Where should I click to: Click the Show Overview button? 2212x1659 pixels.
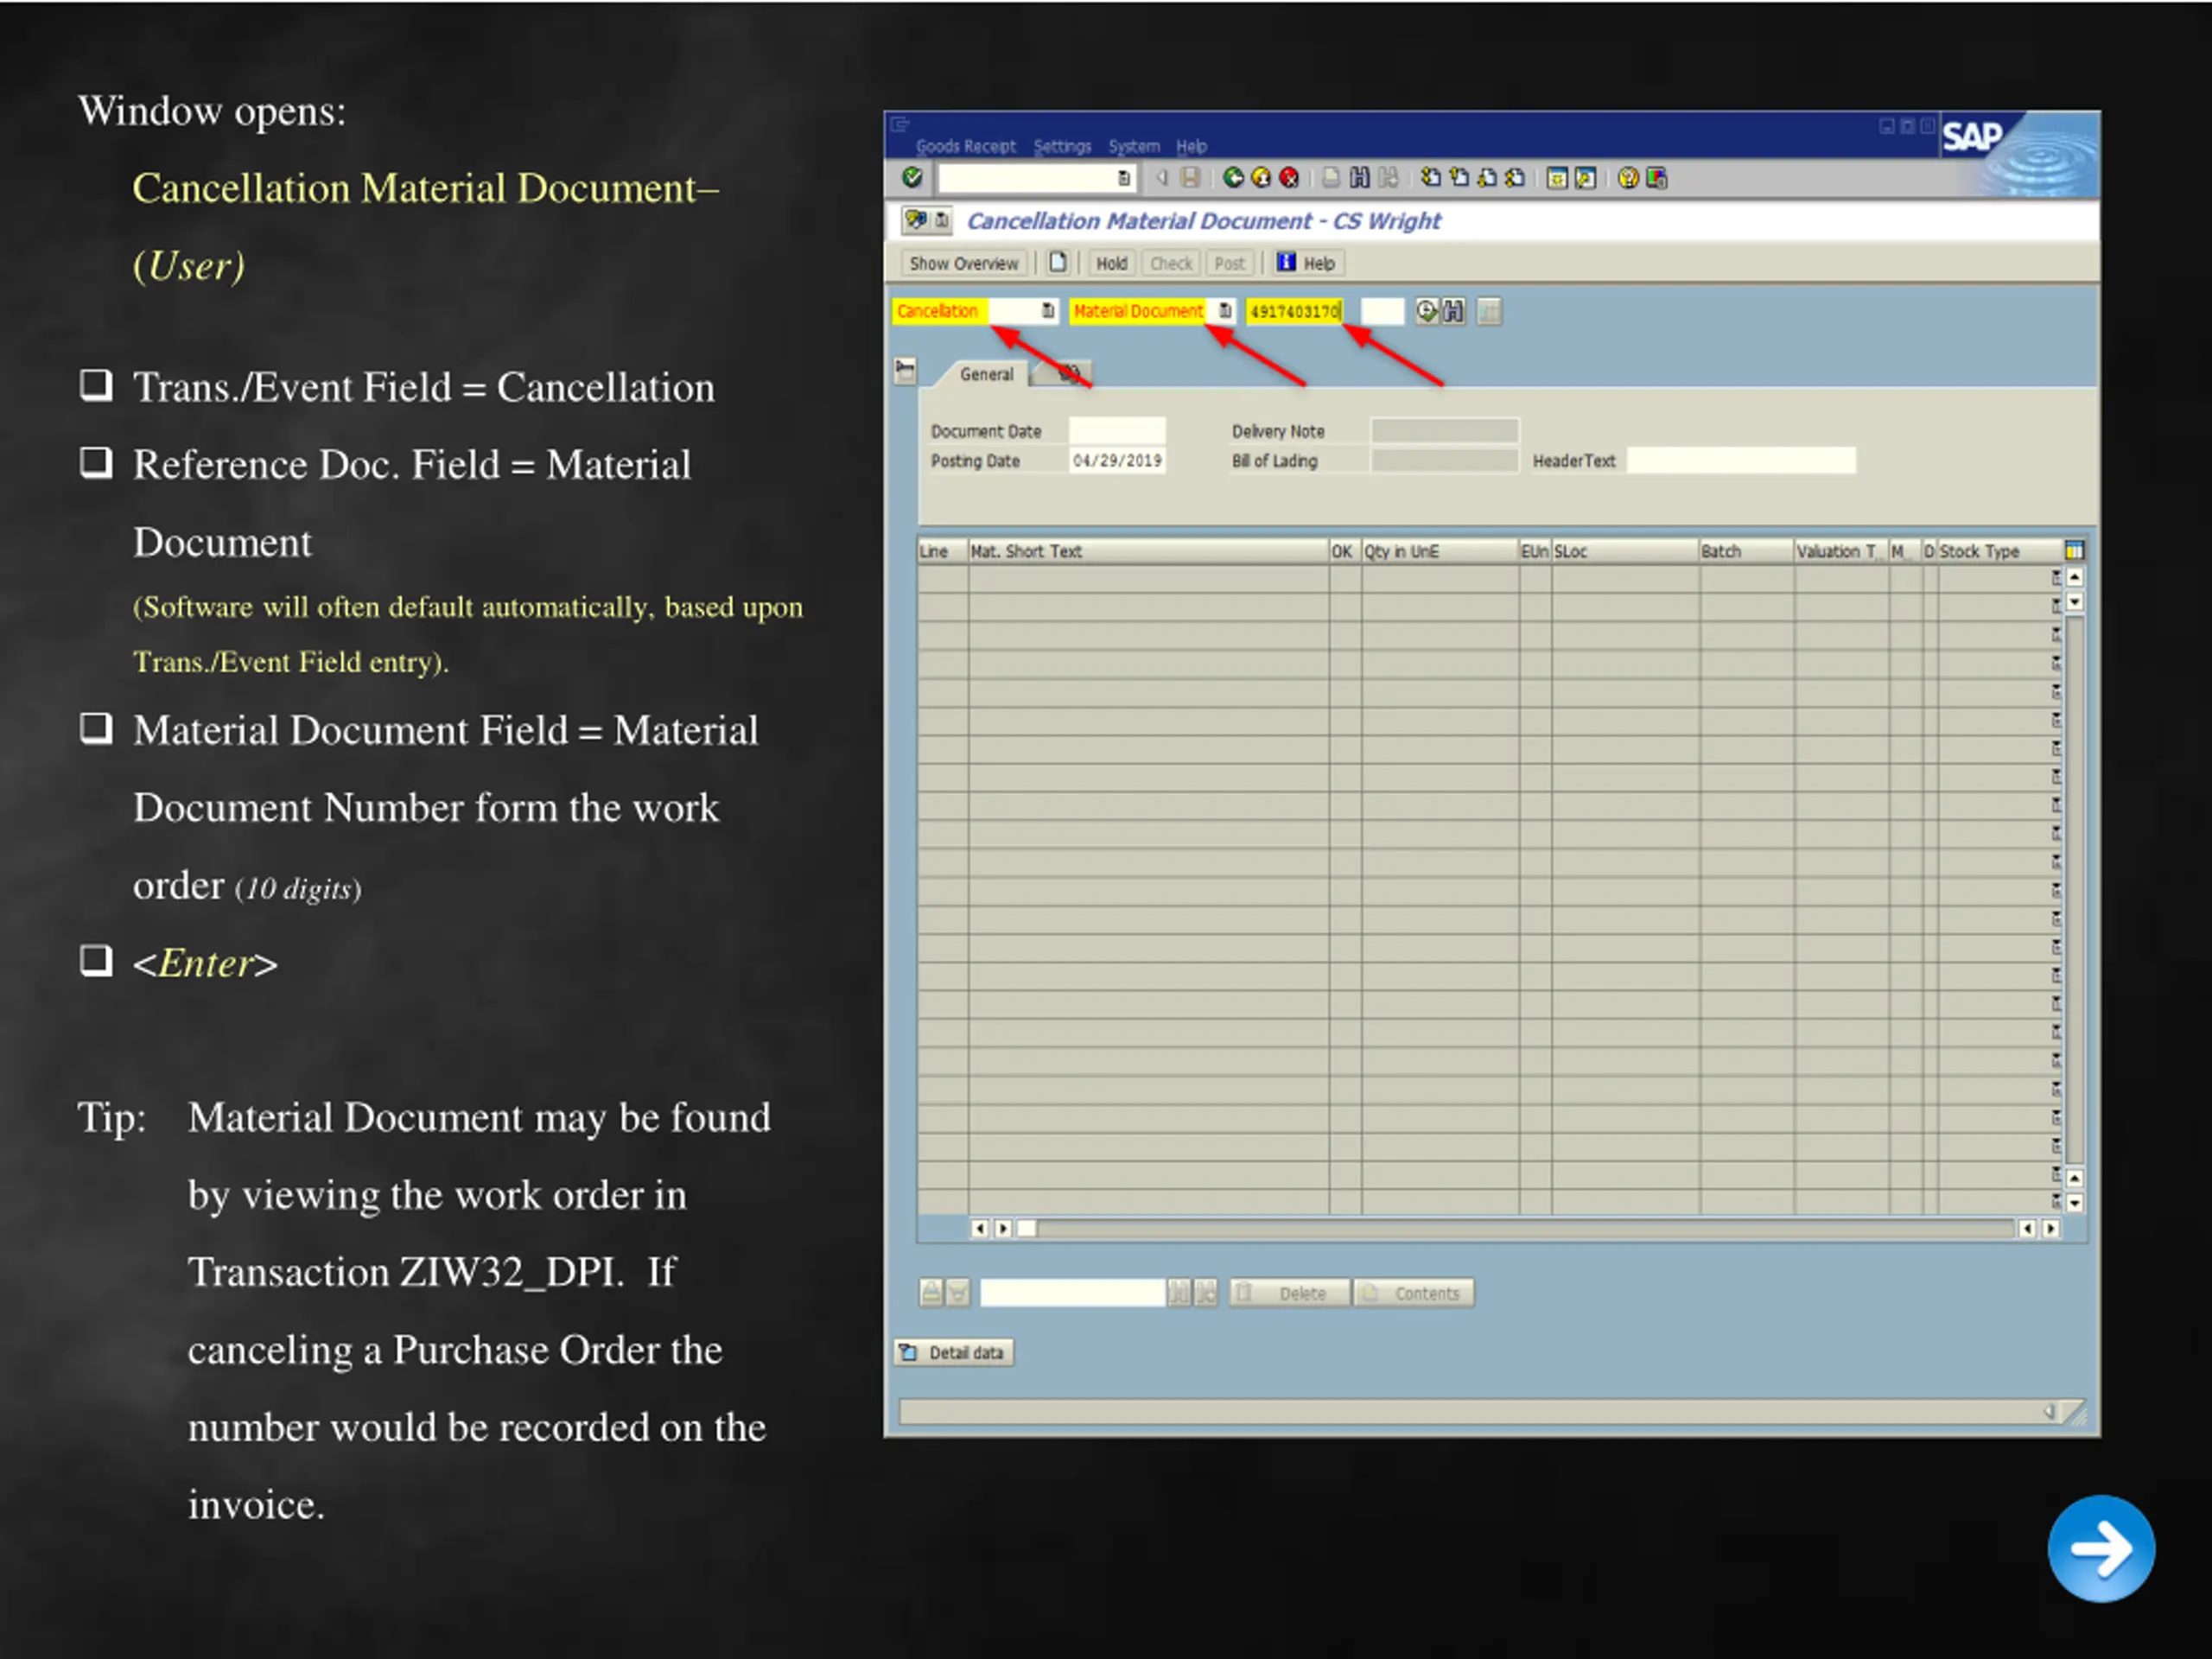(964, 263)
